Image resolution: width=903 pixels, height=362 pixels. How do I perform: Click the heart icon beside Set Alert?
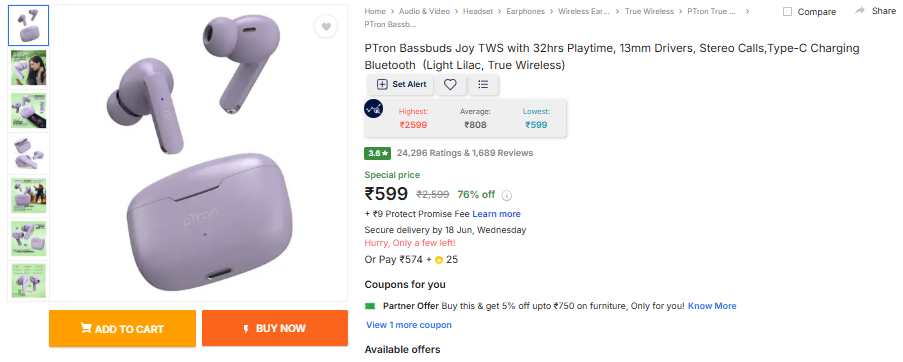click(450, 85)
